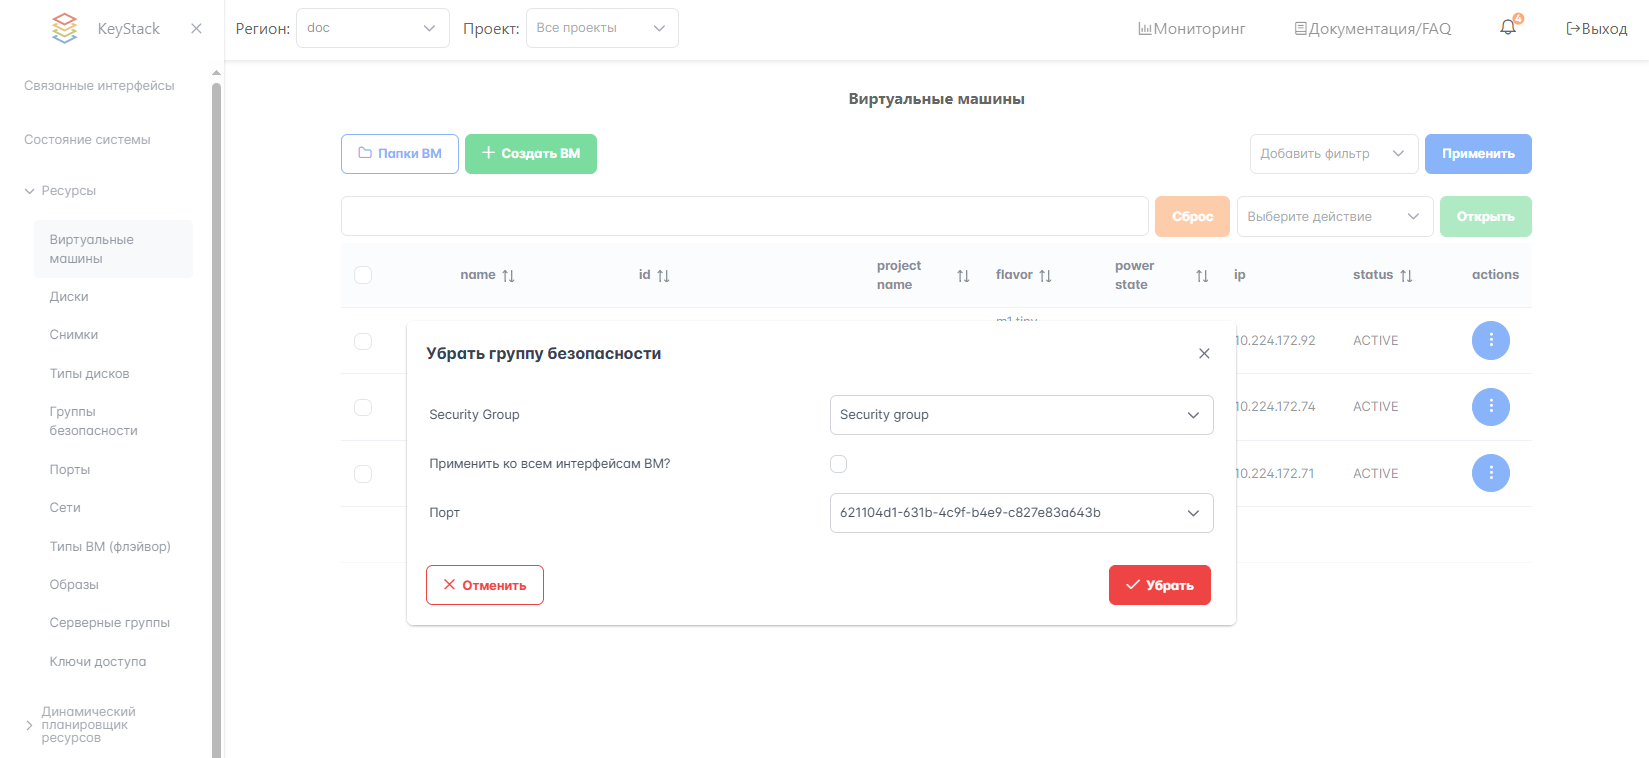Click the red Убрать button
The image size is (1649, 758).
pos(1159,585)
